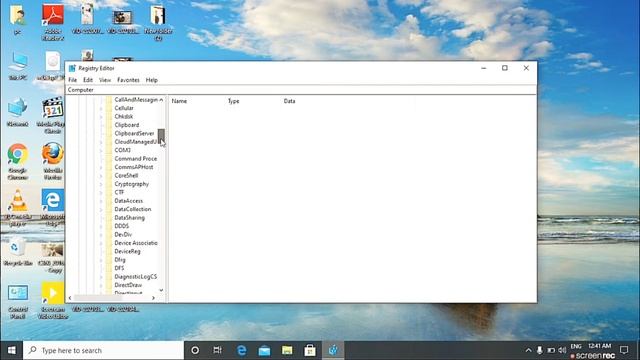640x360 pixels.
Task: Open Task View on the taskbar
Action: coord(218,350)
